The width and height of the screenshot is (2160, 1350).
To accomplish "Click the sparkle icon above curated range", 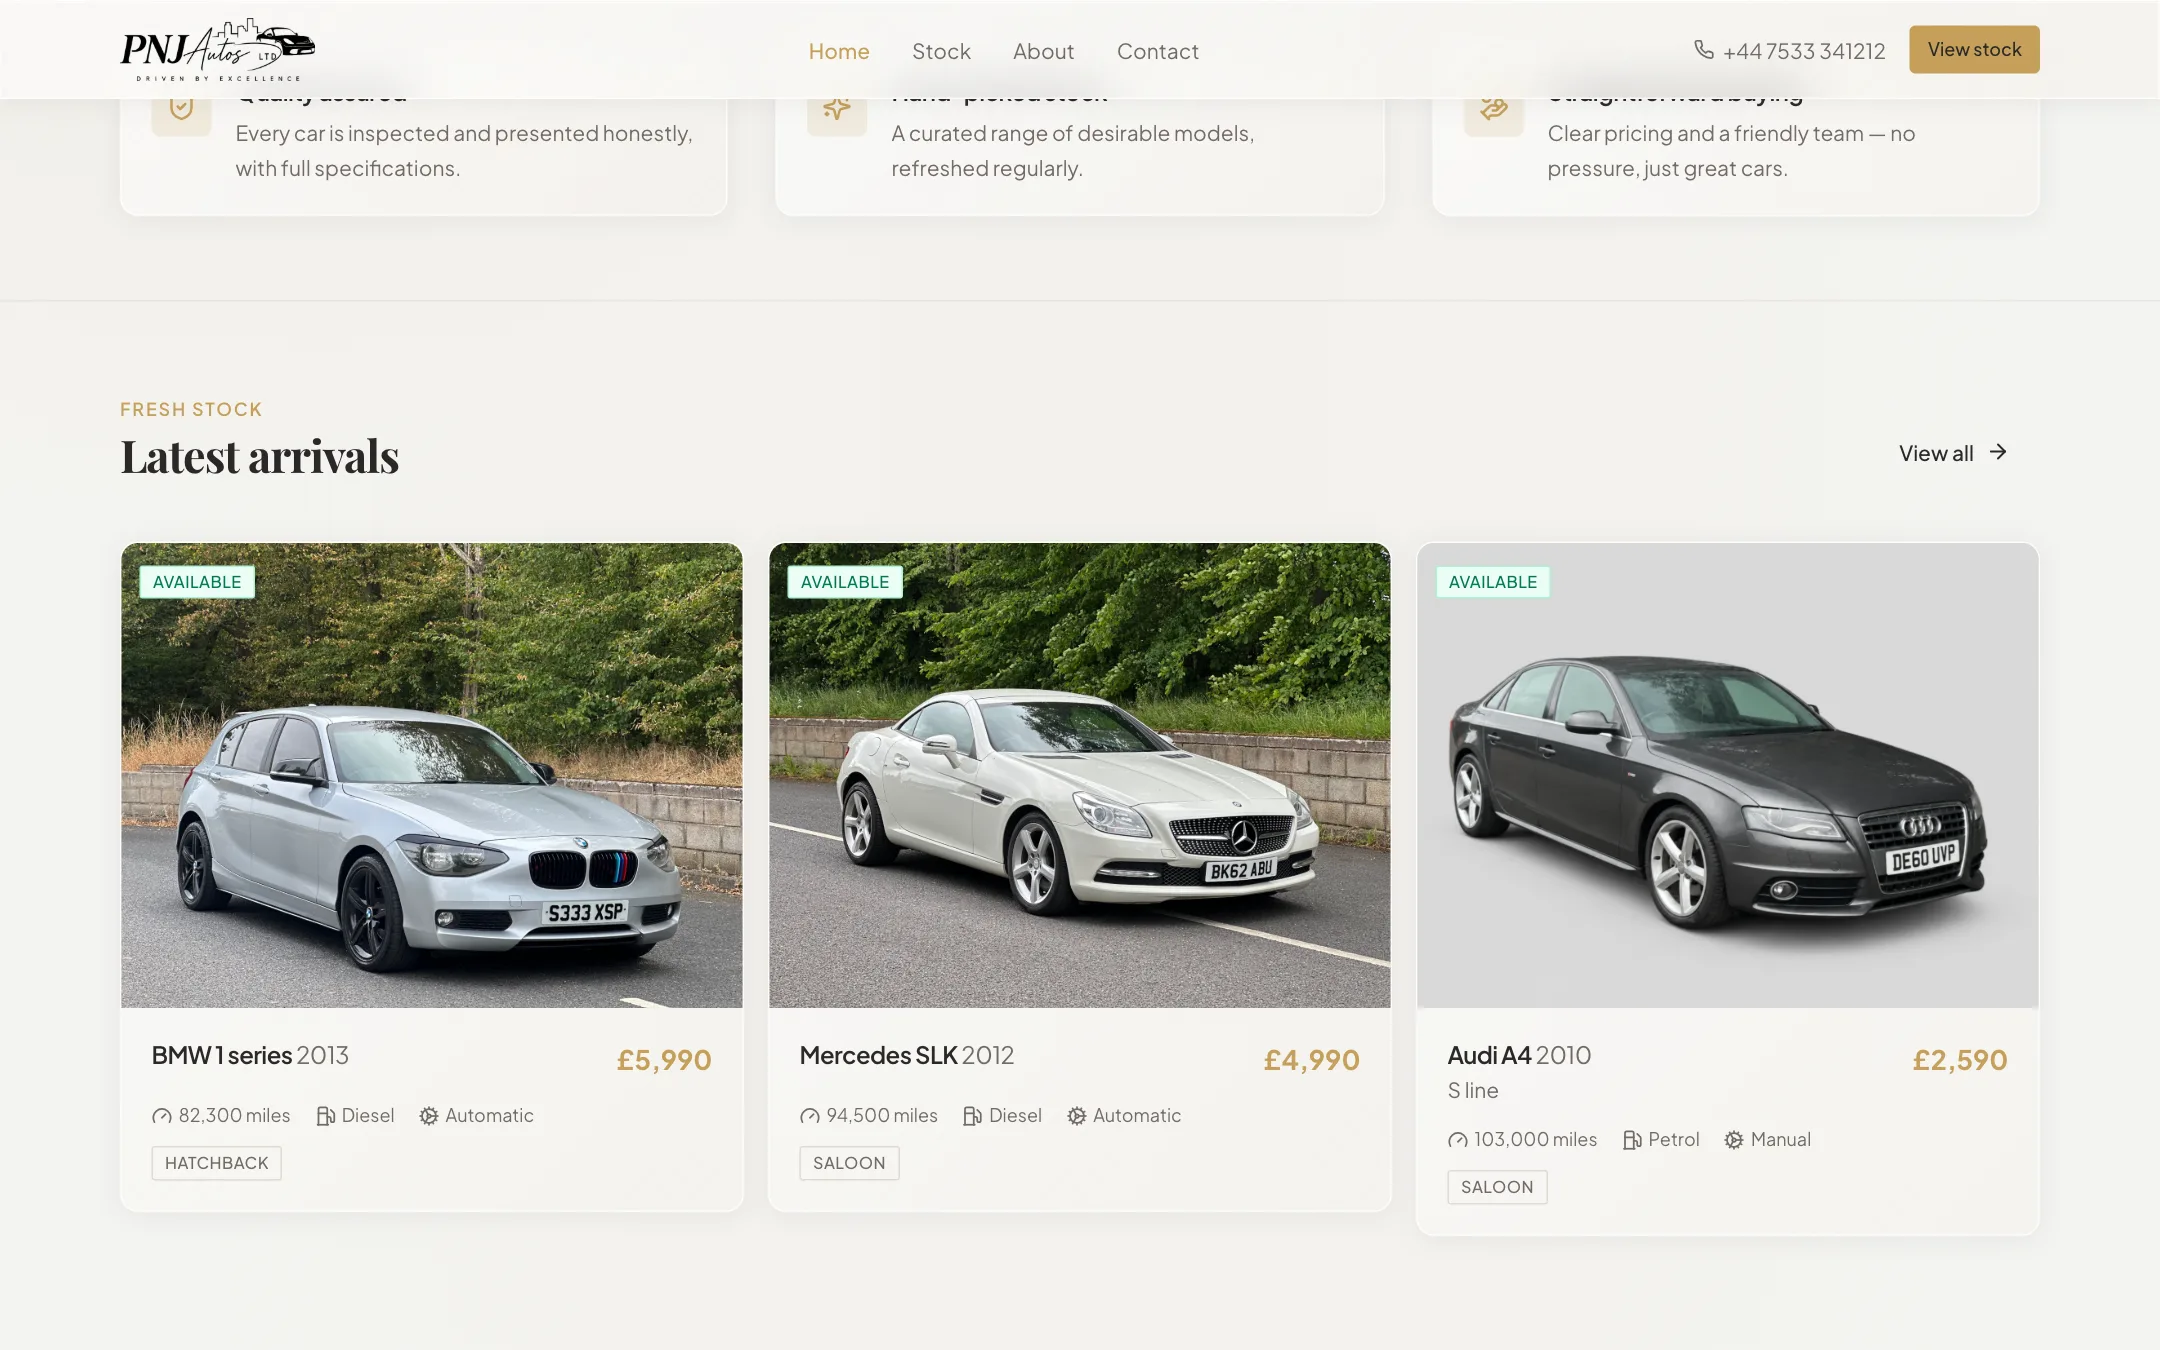I will (x=837, y=108).
